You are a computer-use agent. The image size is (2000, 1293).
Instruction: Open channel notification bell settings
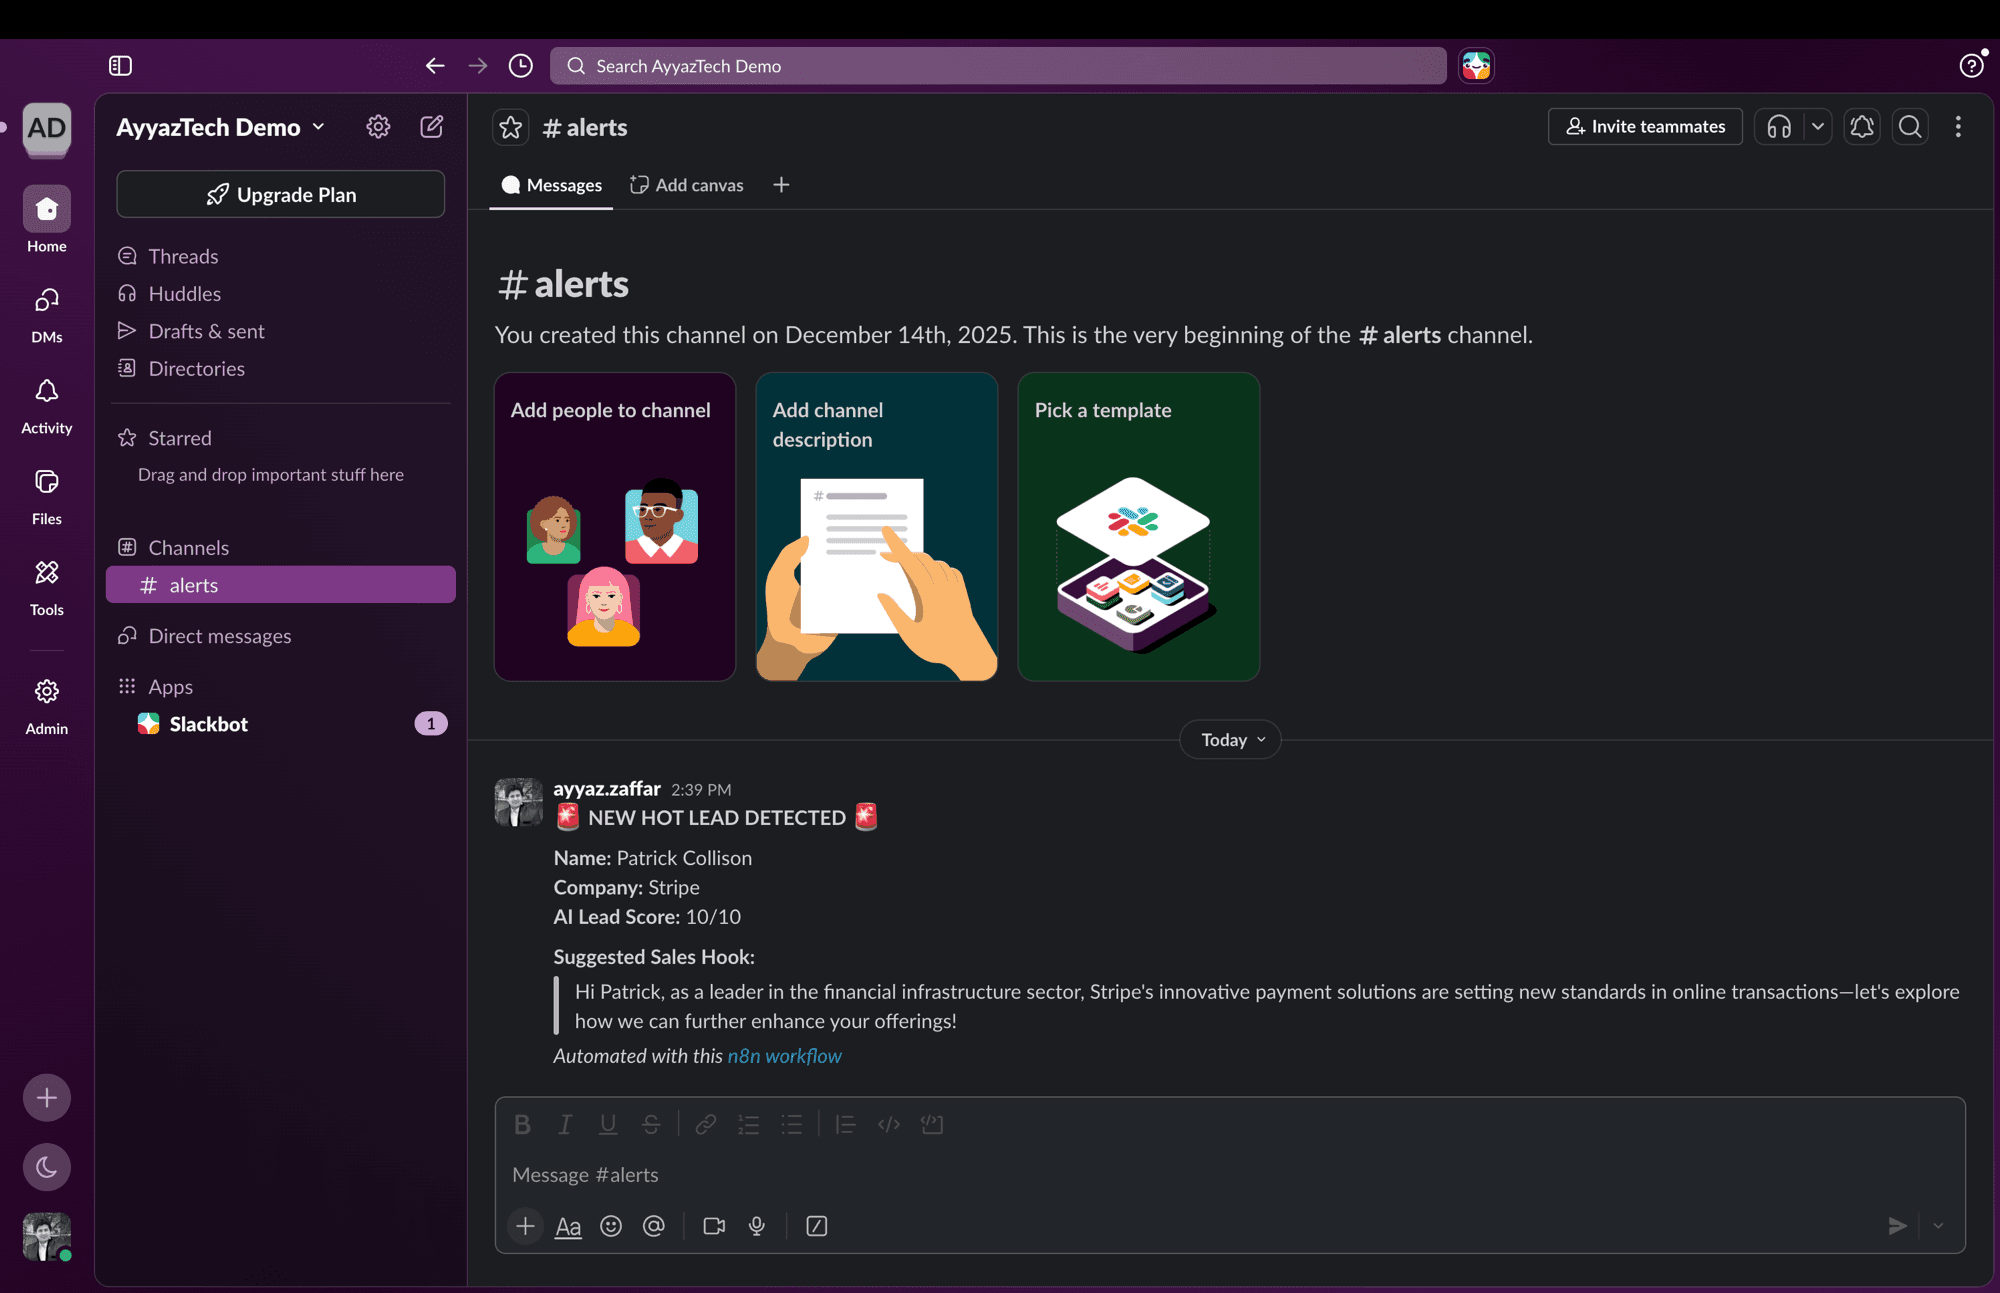click(1862, 127)
